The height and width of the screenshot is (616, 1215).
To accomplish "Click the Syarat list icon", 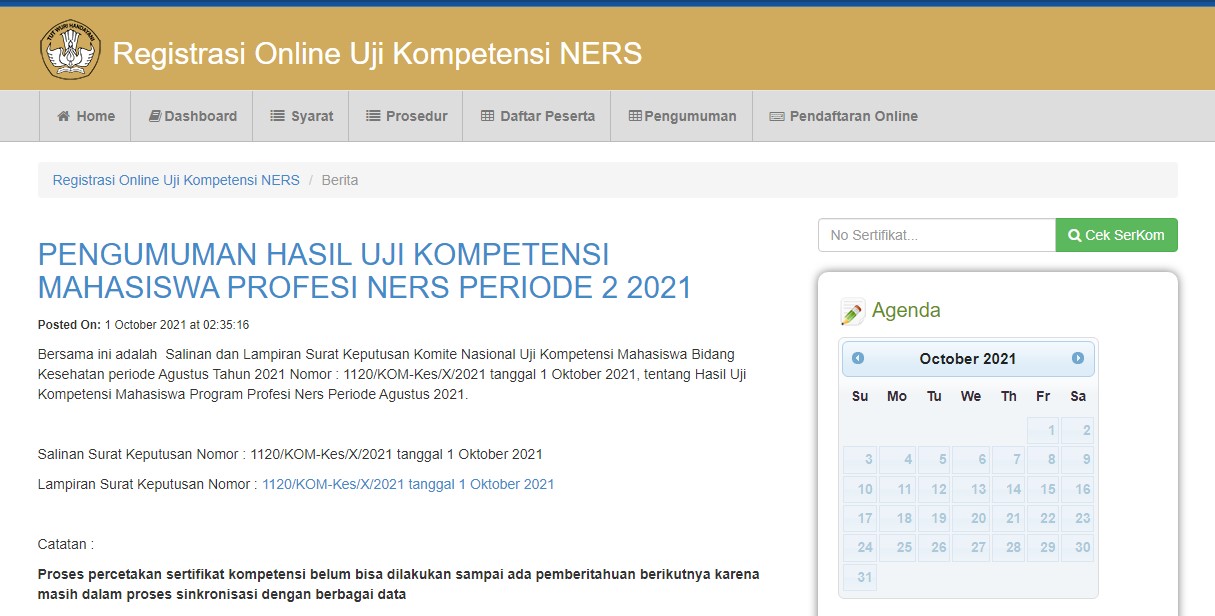I will click(x=279, y=115).
